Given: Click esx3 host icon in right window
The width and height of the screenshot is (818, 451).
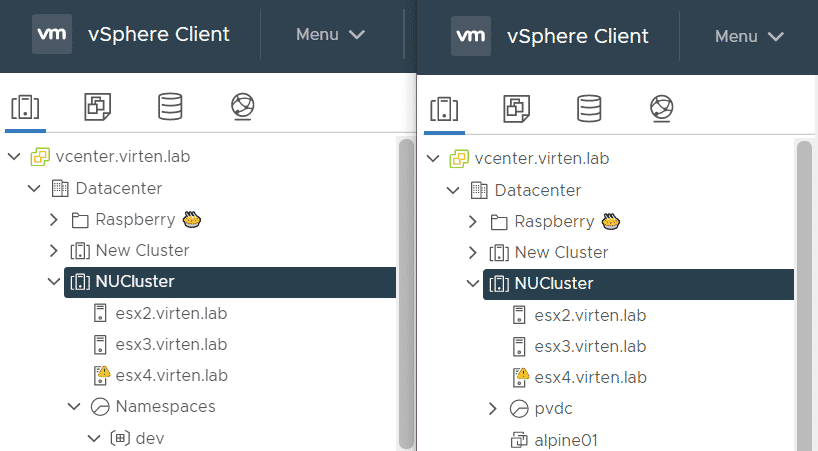Looking at the screenshot, I should (519, 346).
